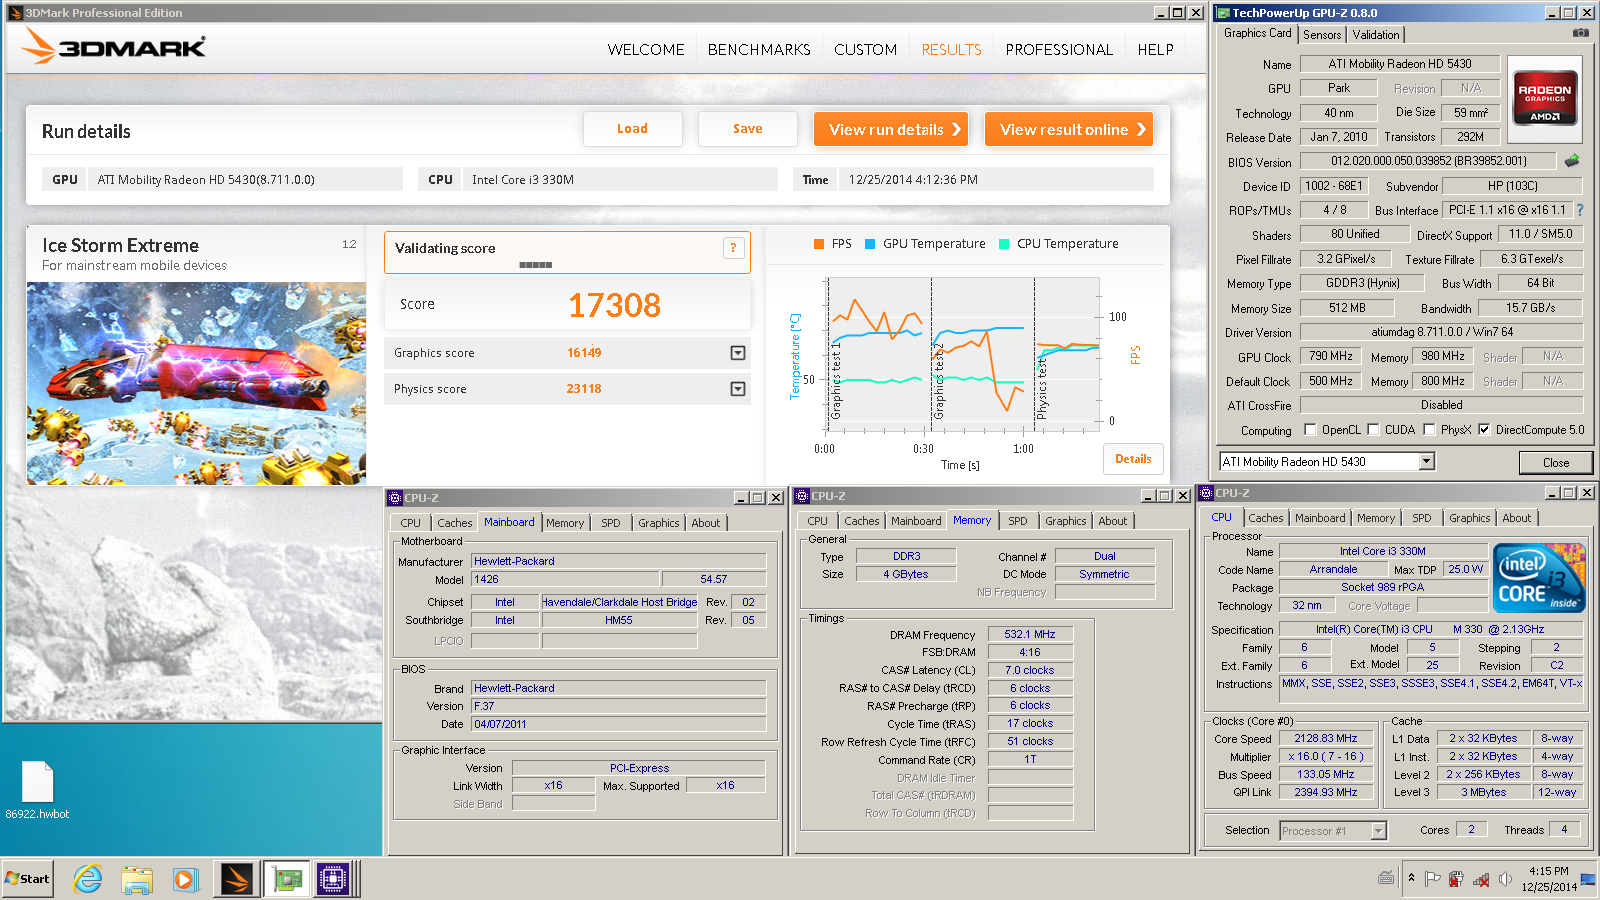1600x900 pixels.
Task: Switch to Sensors tab in GPU-Z
Action: pyautogui.click(x=1322, y=35)
